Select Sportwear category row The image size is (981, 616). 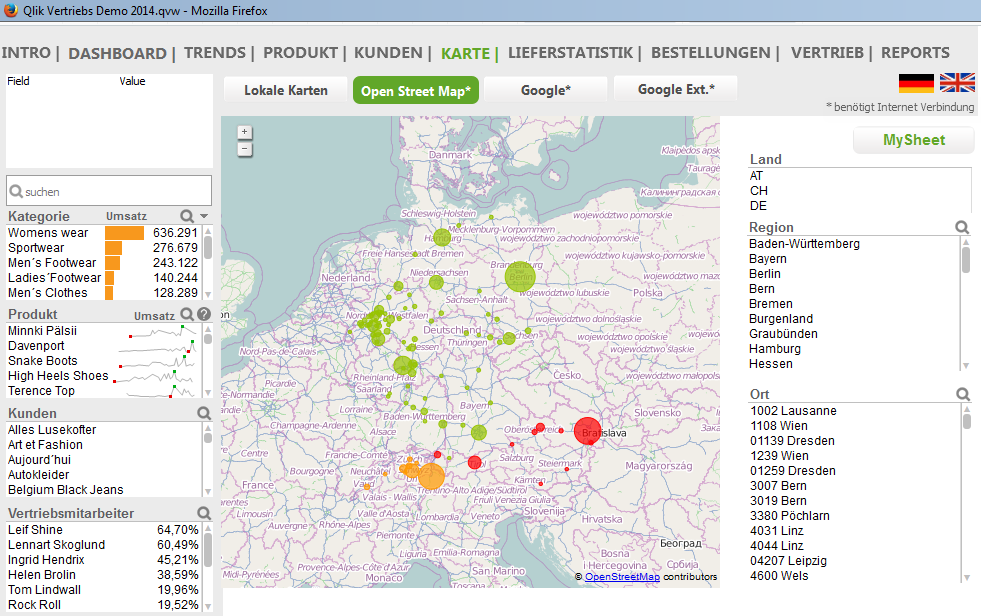coord(103,248)
